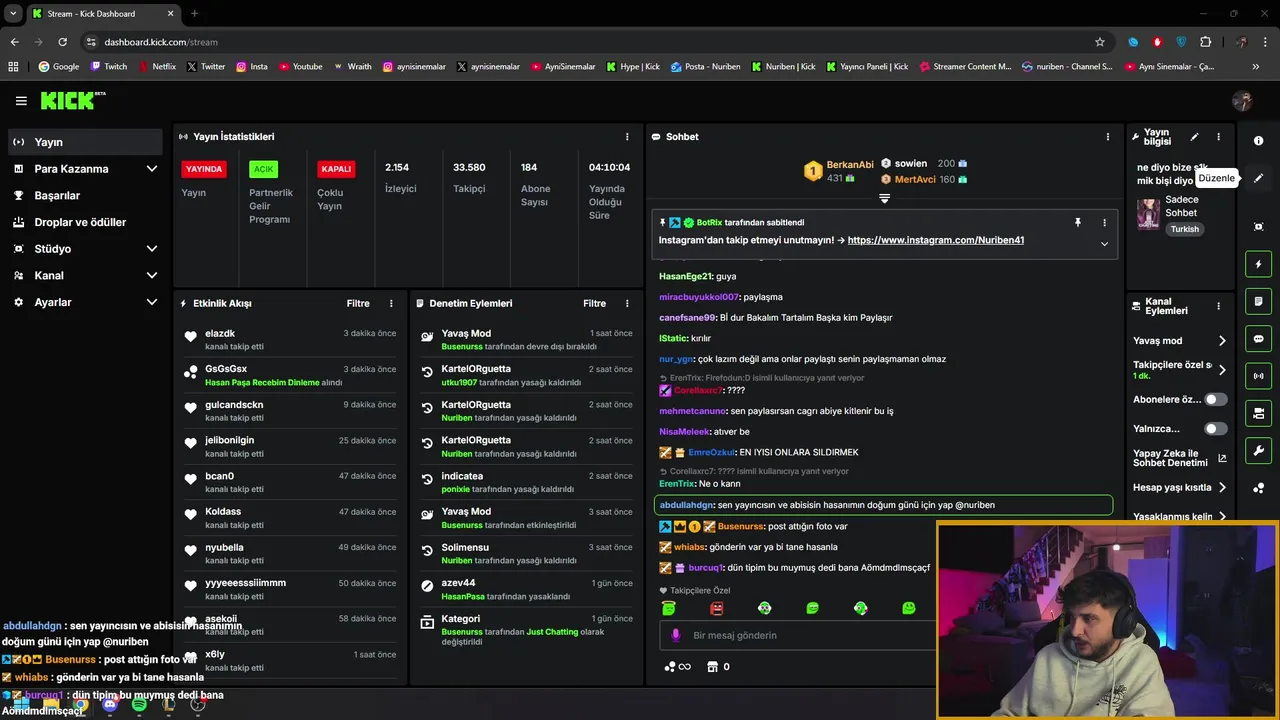Click the wrench icon in right rail
Viewport: 1280px width, 720px height.
coord(1258,451)
